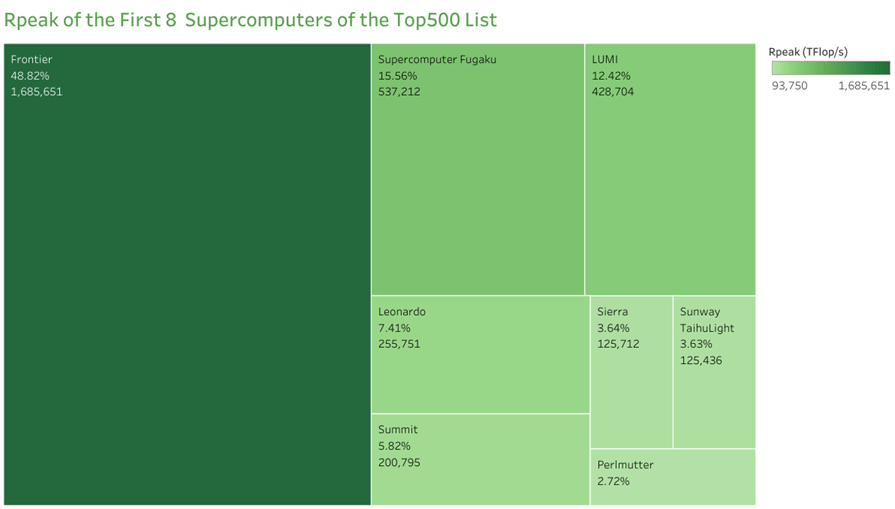Click the chart title about Top500 supercomputers
The height and width of the screenshot is (509, 895).
pos(251,20)
